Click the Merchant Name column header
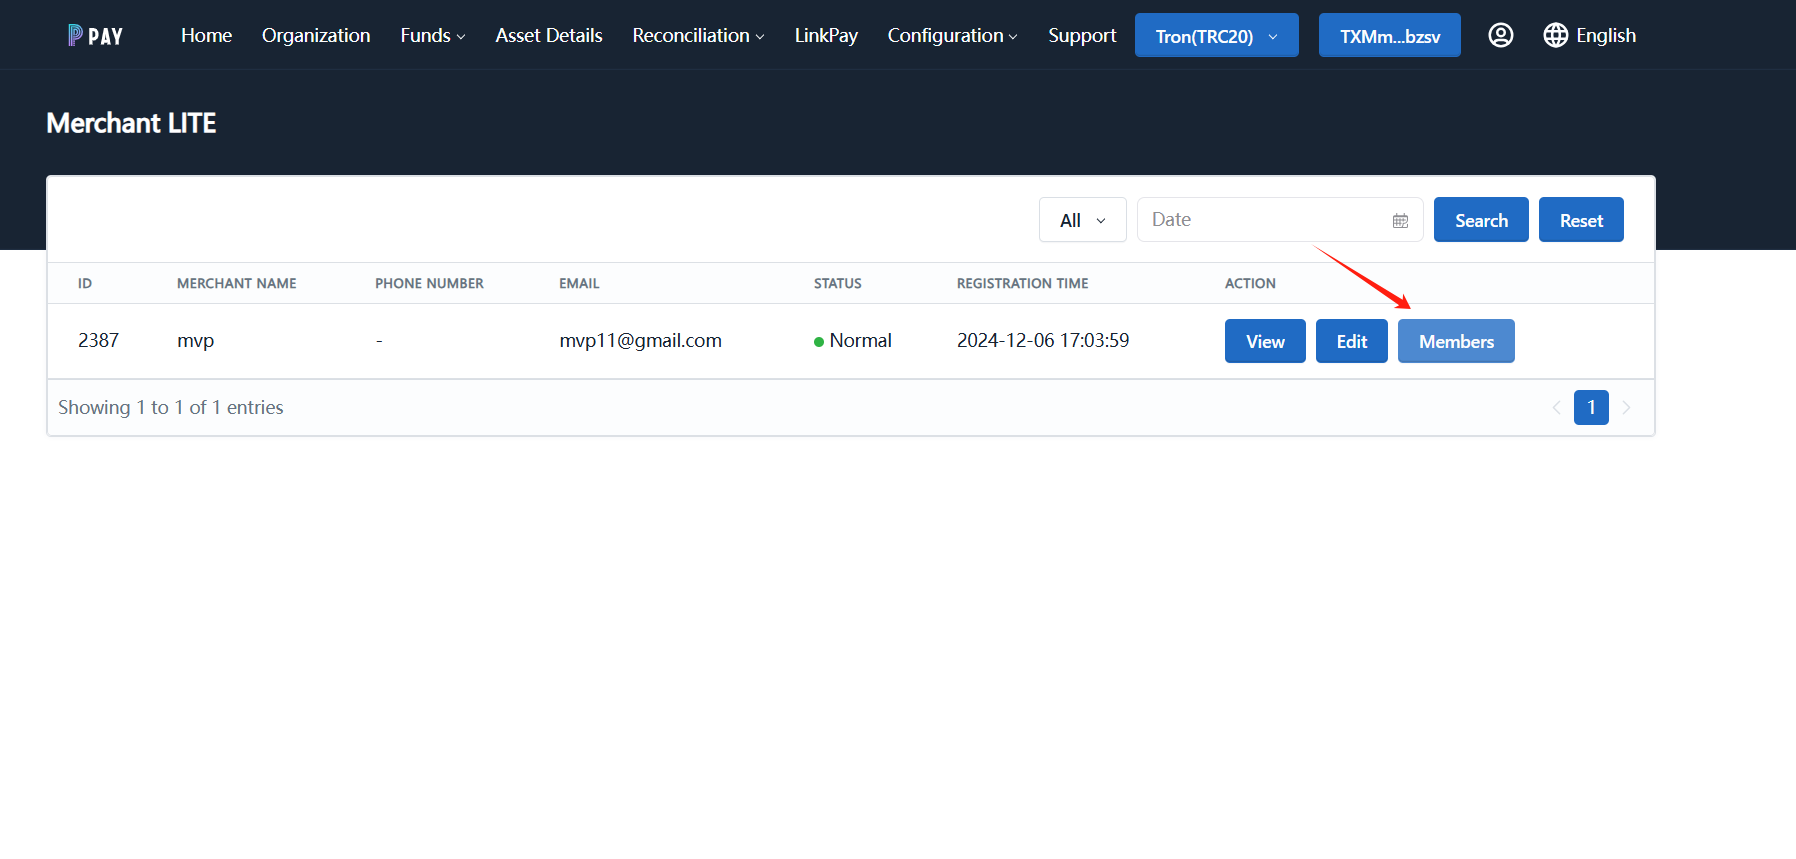This screenshot has height=859, width=1796. tap(237, 284)
